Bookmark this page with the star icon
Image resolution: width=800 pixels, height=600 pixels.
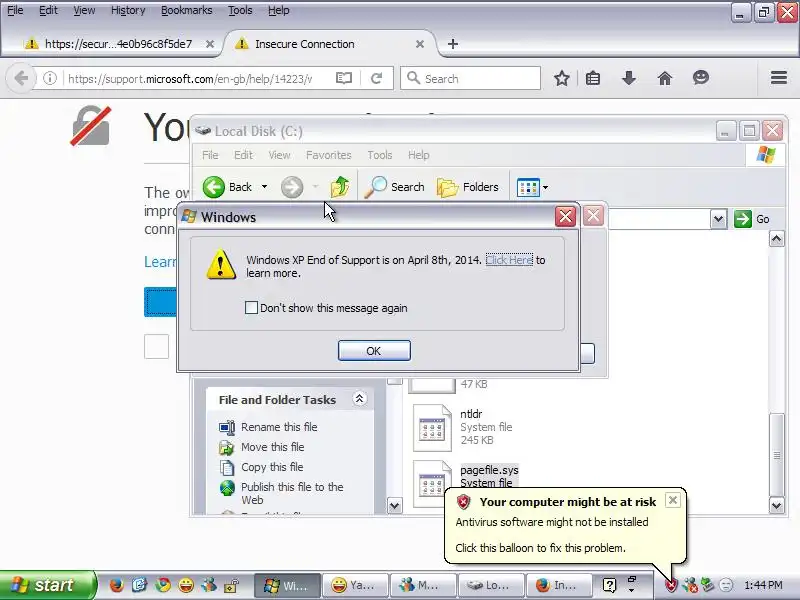point(562,78)
